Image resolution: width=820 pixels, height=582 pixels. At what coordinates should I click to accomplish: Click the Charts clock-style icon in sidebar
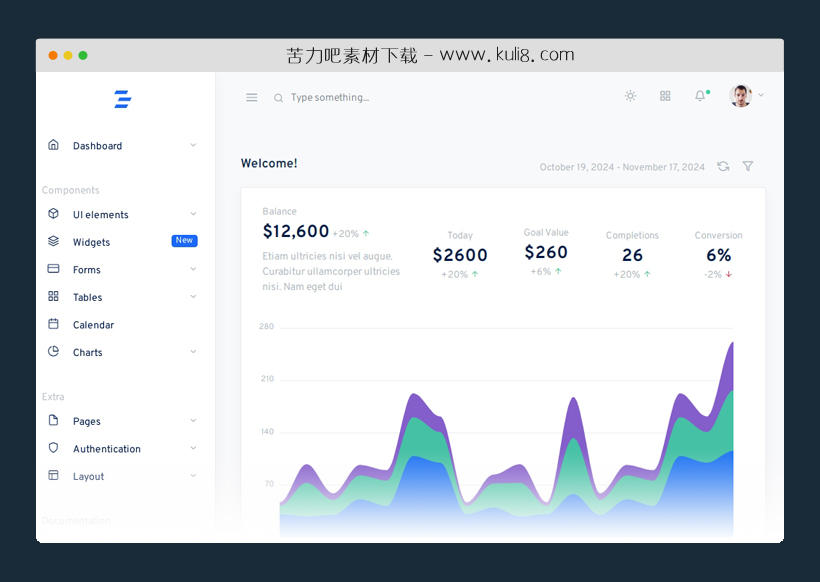pyautogui.click(x=53, y=352)
